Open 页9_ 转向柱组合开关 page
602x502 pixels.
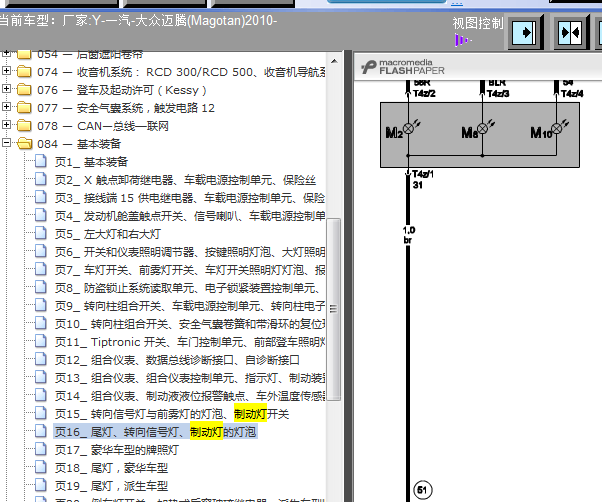pos(190,306)
